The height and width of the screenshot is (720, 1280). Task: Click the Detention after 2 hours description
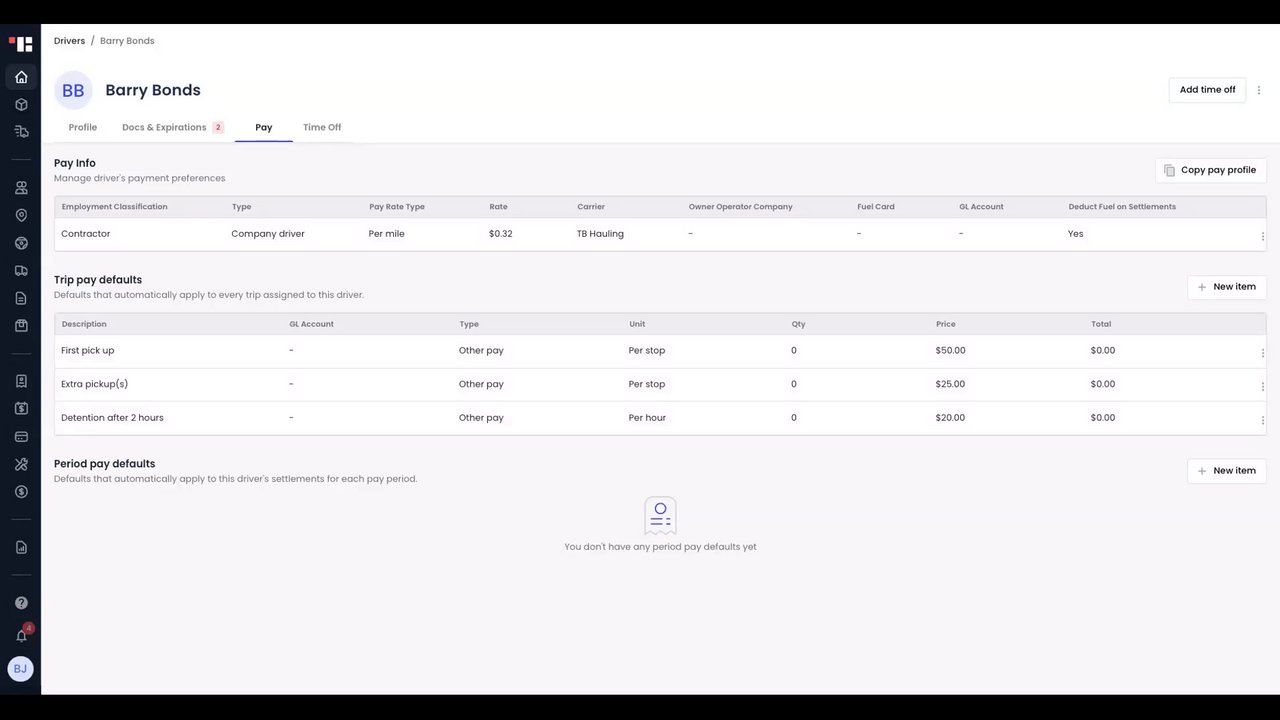[112, 418]
